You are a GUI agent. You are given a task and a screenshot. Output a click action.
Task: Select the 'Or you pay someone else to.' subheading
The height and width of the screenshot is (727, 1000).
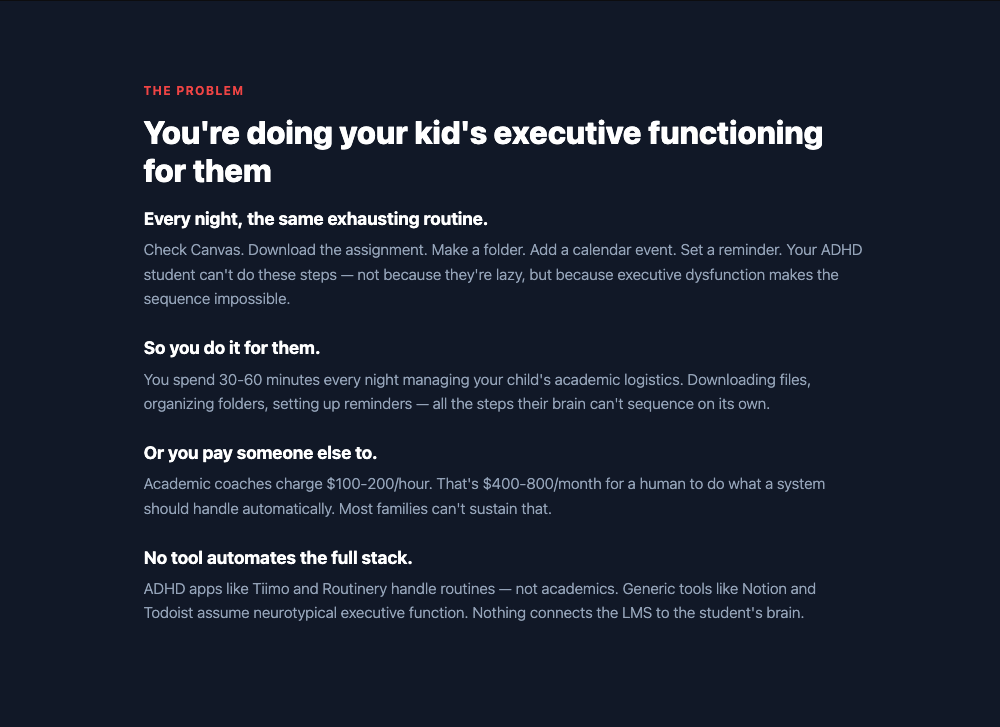260,453
